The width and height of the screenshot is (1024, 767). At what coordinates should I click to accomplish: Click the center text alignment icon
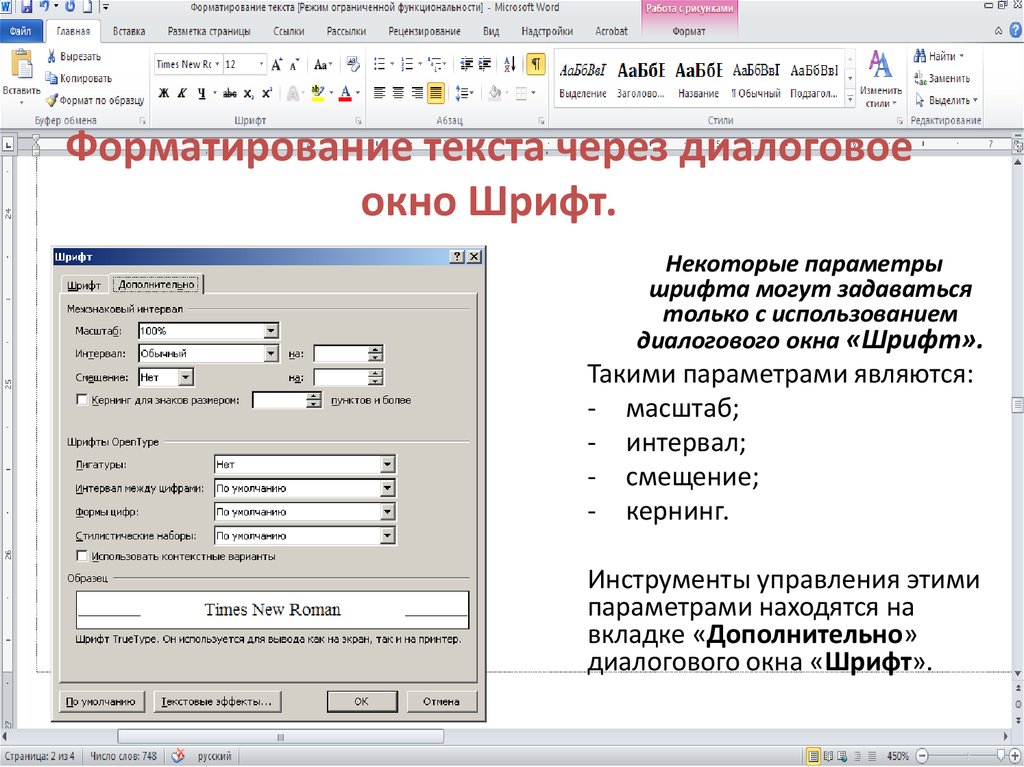point(398,93)
